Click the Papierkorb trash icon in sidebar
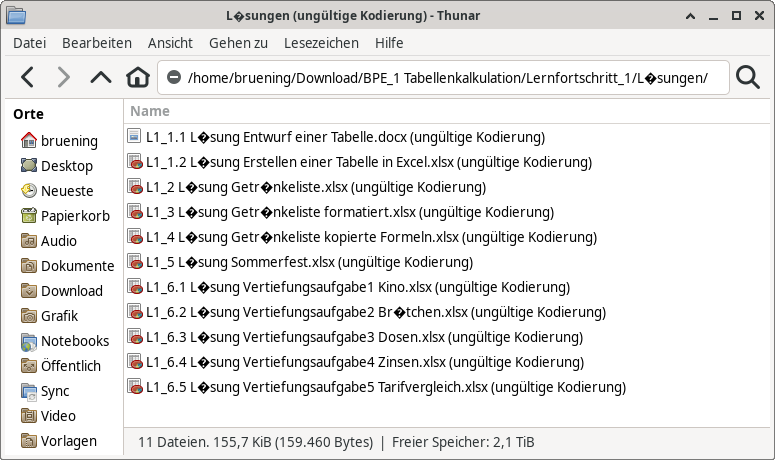Viewport: 775px width, 460px height. [x=29, y=216]
